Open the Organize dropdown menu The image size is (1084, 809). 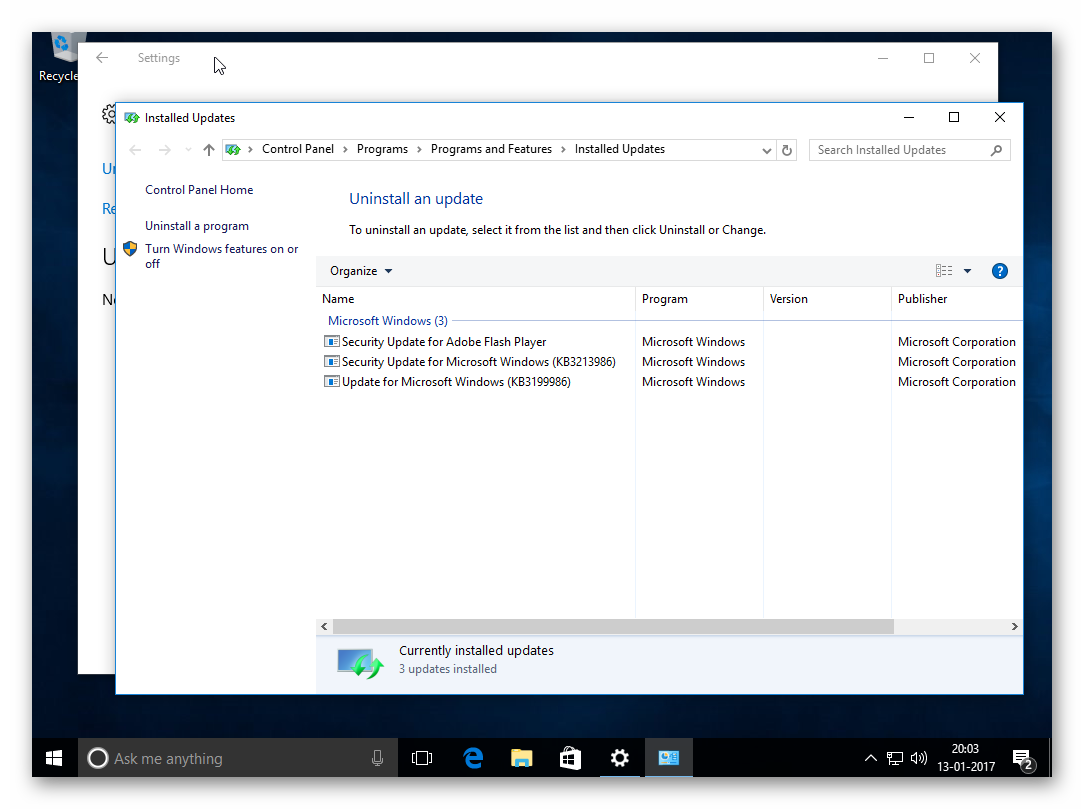[361, 271]
